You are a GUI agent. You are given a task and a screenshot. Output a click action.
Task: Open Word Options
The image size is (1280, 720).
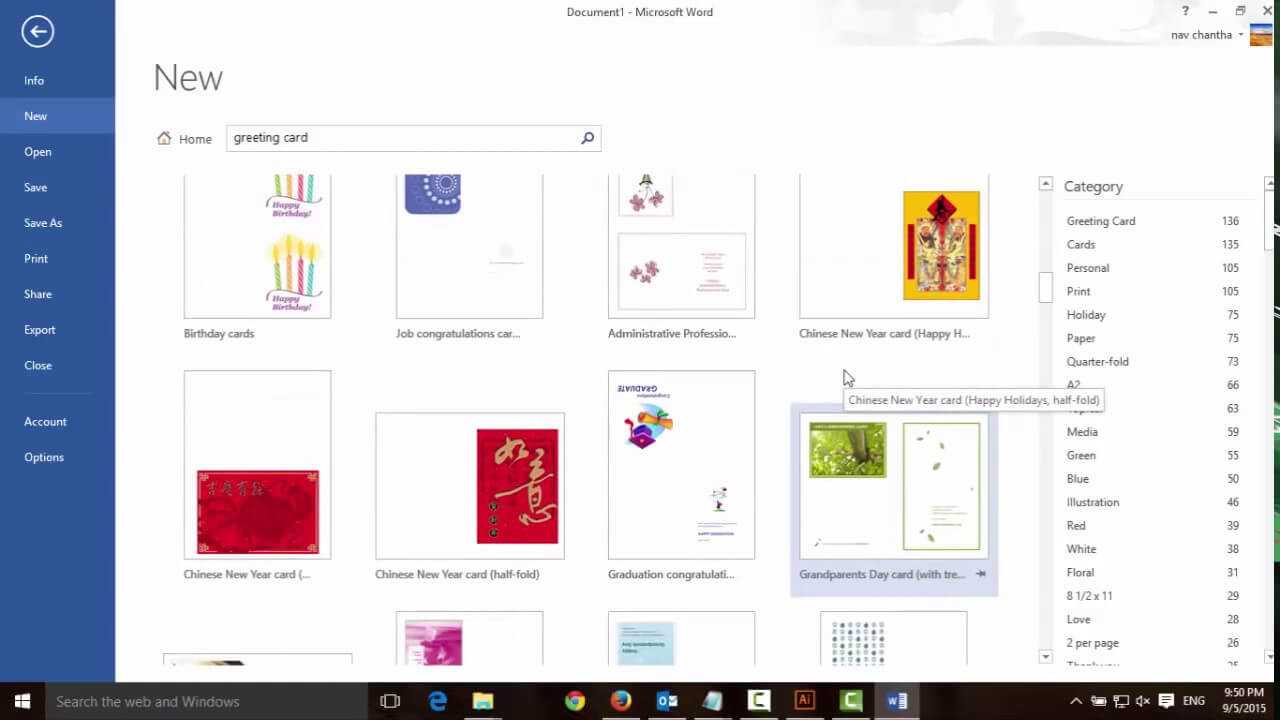(57, 457)
